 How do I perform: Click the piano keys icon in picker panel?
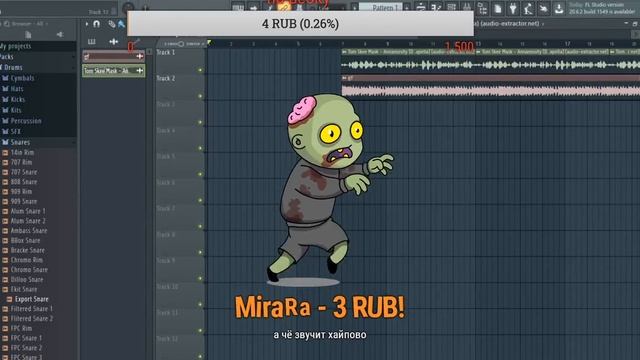pyautogui.click(x=91, y=42)
